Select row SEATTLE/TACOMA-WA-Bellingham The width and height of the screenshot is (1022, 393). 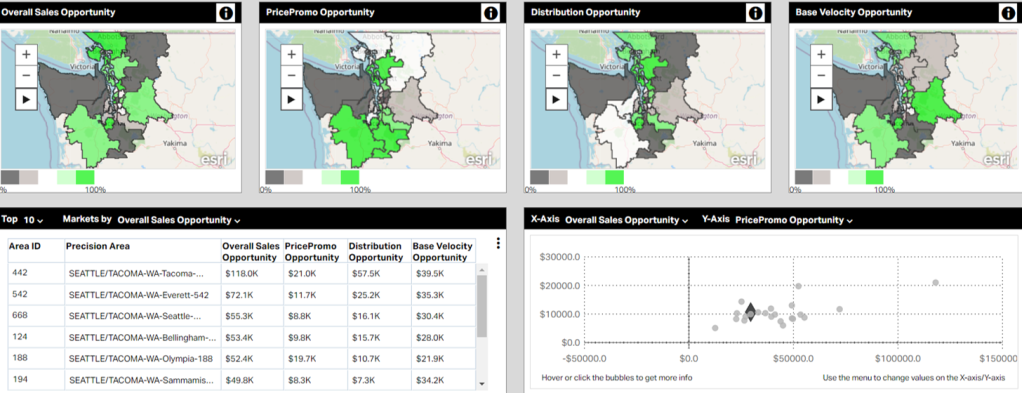[243, 337]
